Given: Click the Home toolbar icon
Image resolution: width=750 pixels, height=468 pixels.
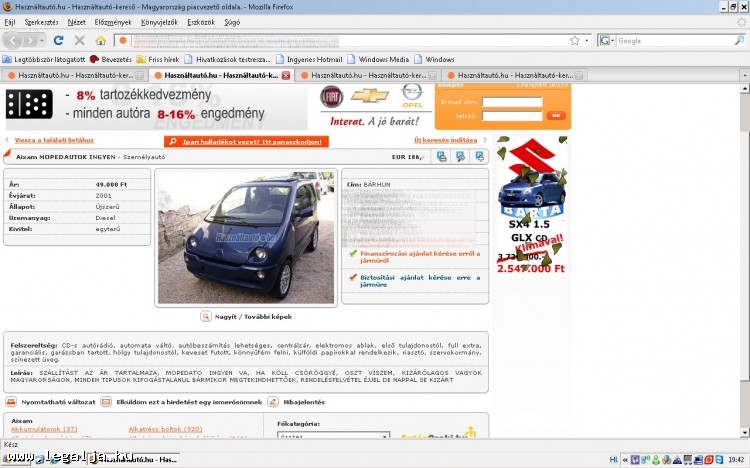Looking at the screenshot, I should click(x=100, y=41).
